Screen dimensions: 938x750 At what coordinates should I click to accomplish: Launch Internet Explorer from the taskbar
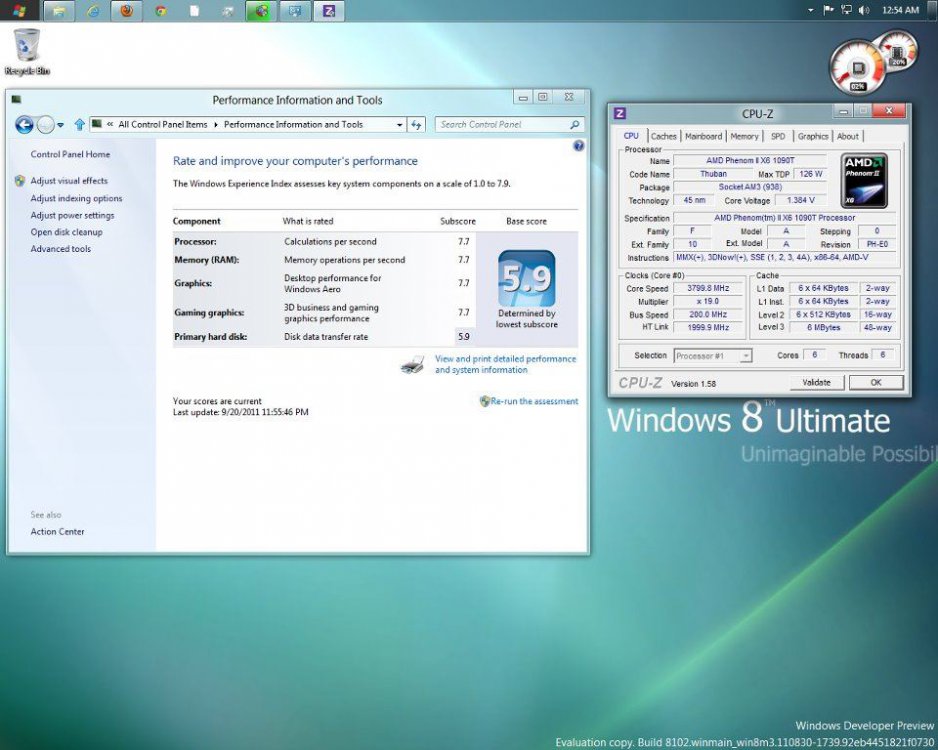(93, 11)
